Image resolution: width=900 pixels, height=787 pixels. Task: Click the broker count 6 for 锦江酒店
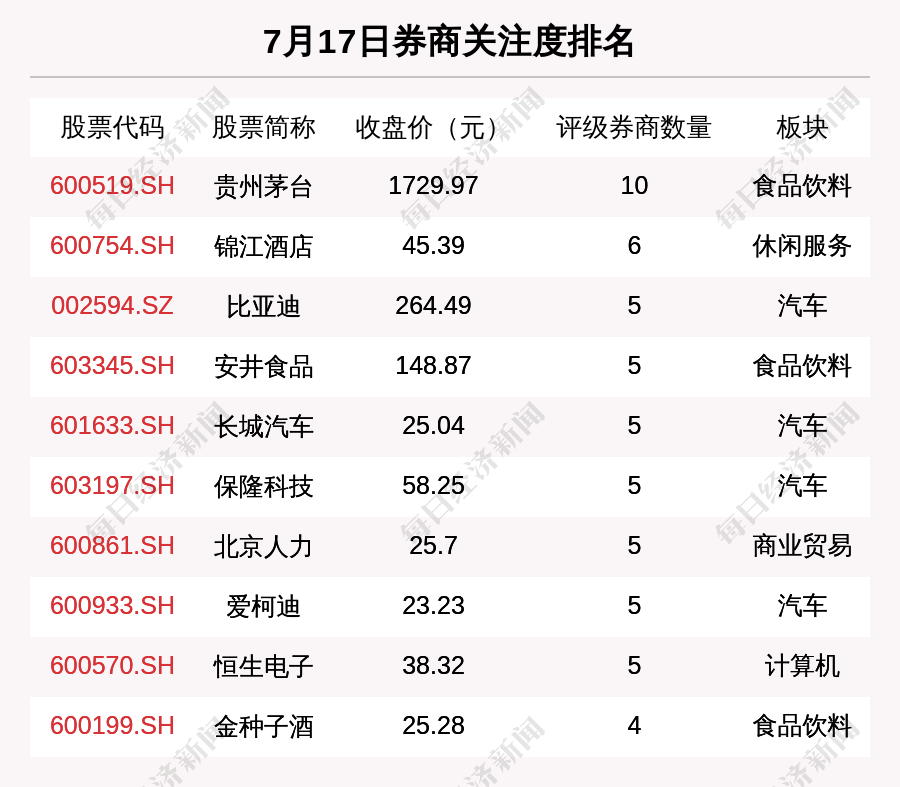click(634, 246)
